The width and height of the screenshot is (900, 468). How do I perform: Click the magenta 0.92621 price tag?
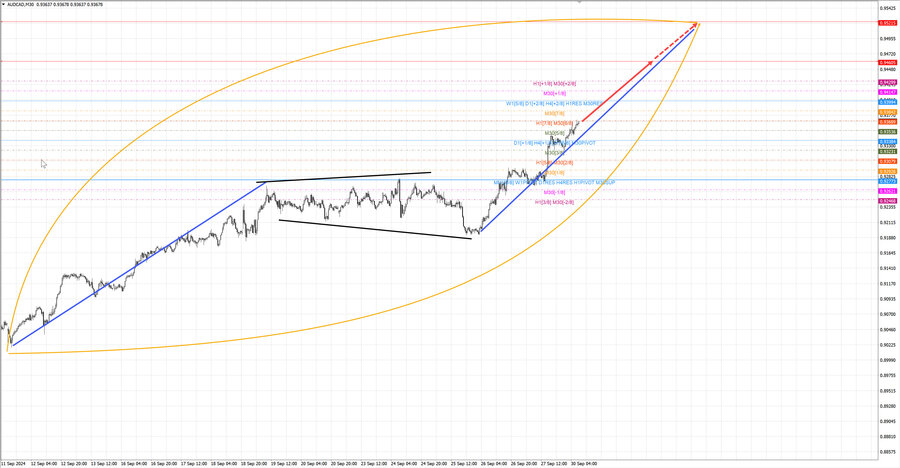[887, 191]
